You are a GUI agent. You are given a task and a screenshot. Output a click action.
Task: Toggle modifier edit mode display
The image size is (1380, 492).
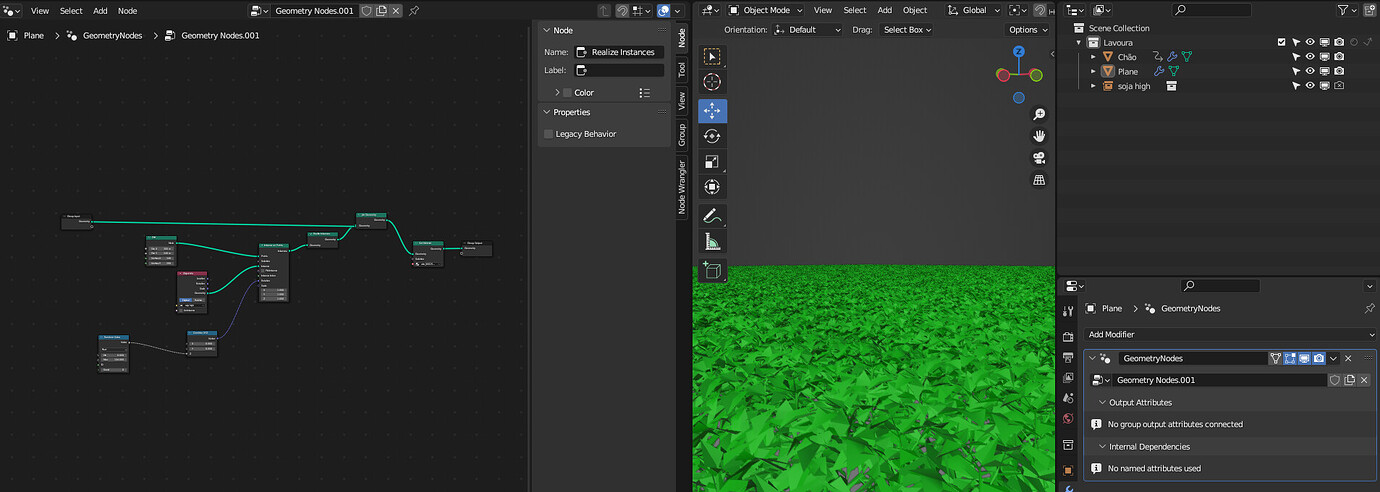click(x=1290, y=358)
